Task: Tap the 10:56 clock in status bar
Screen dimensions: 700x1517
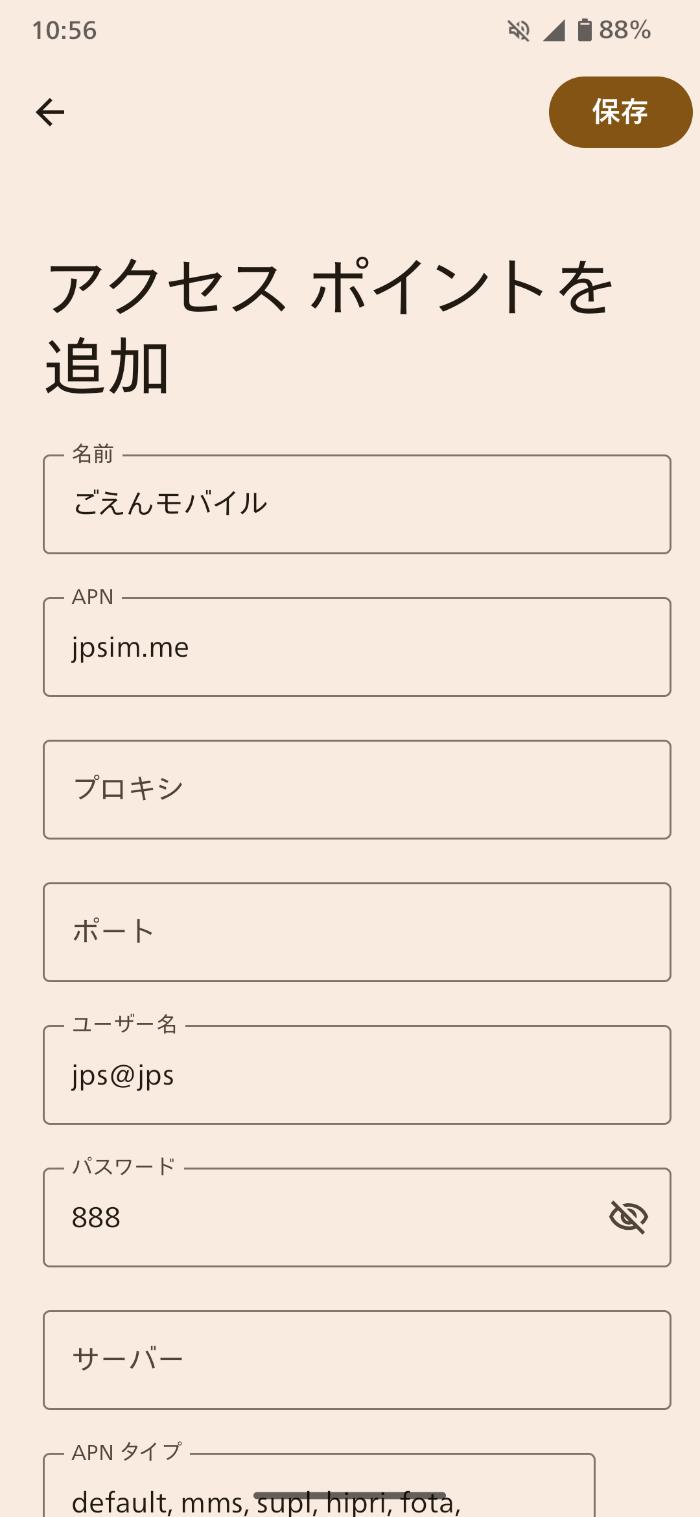Action: click(64, 31)
